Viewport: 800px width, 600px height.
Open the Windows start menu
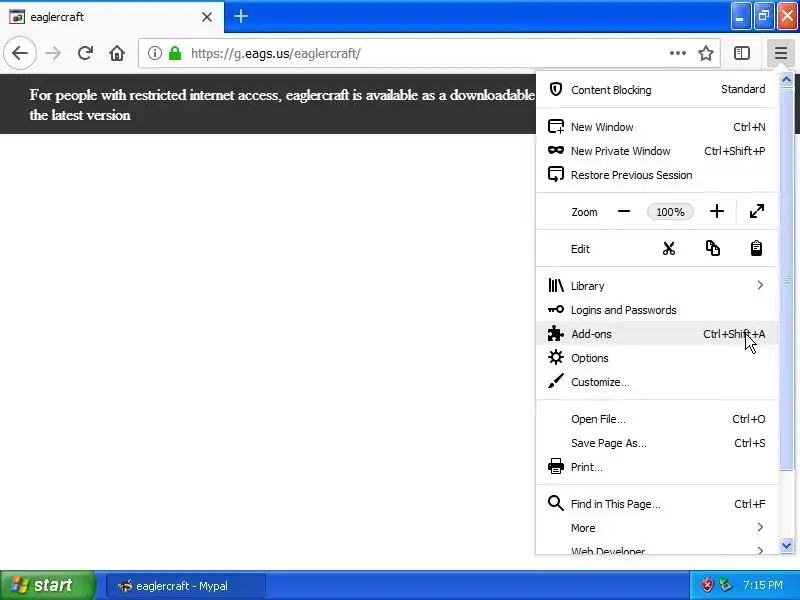coord(47,585)
